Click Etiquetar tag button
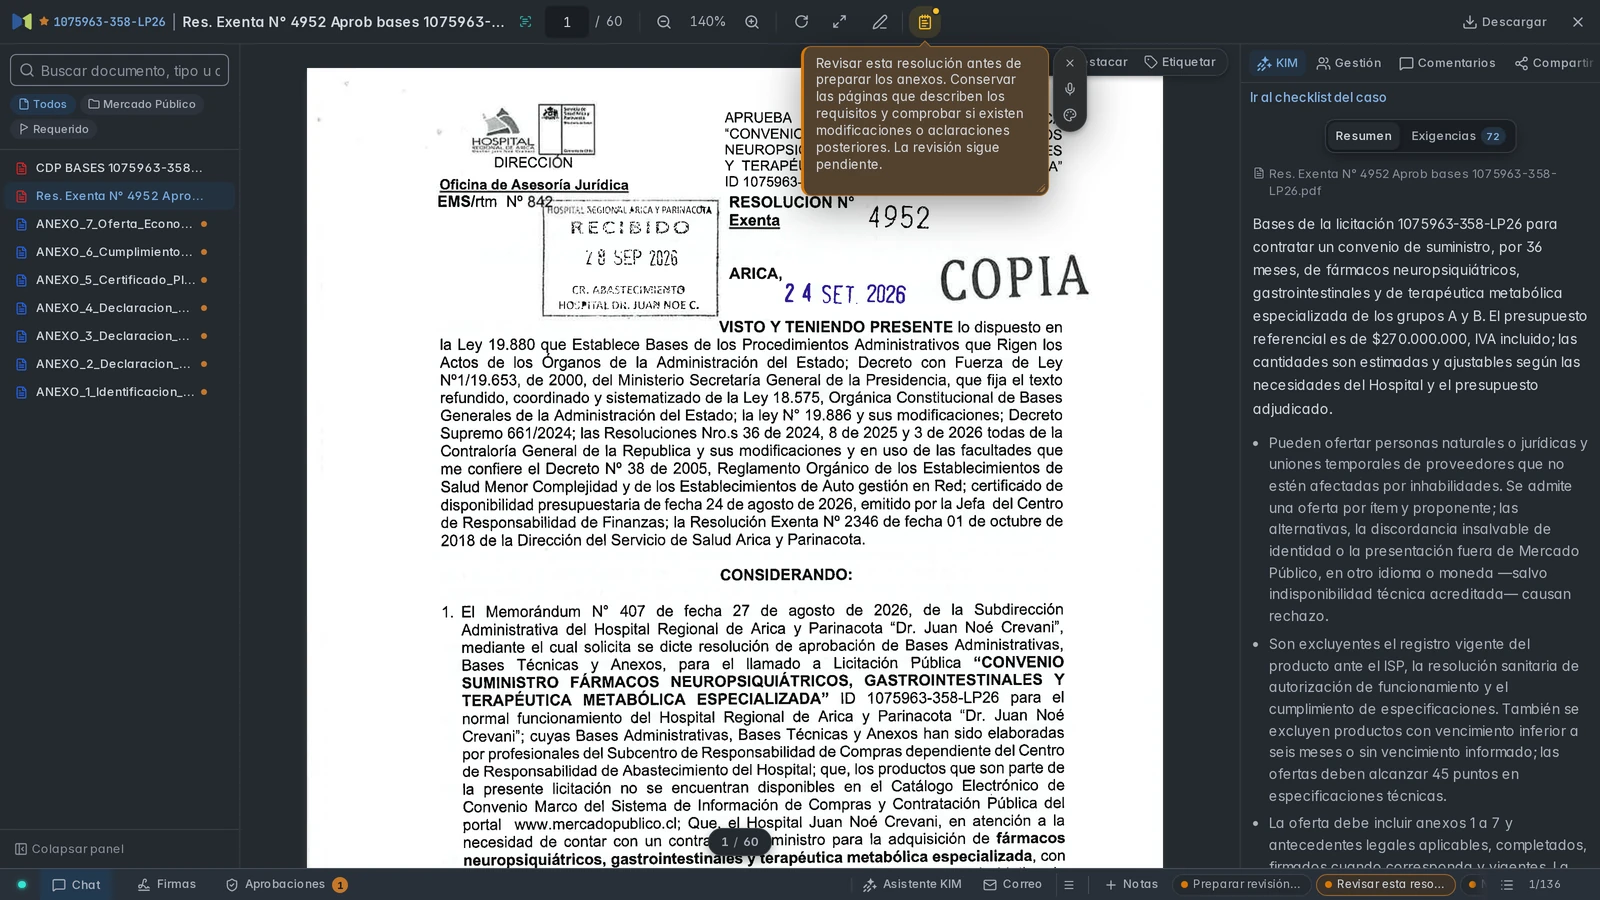The width and height of the screenshot is (1600, 900). tap(1180, 62)
